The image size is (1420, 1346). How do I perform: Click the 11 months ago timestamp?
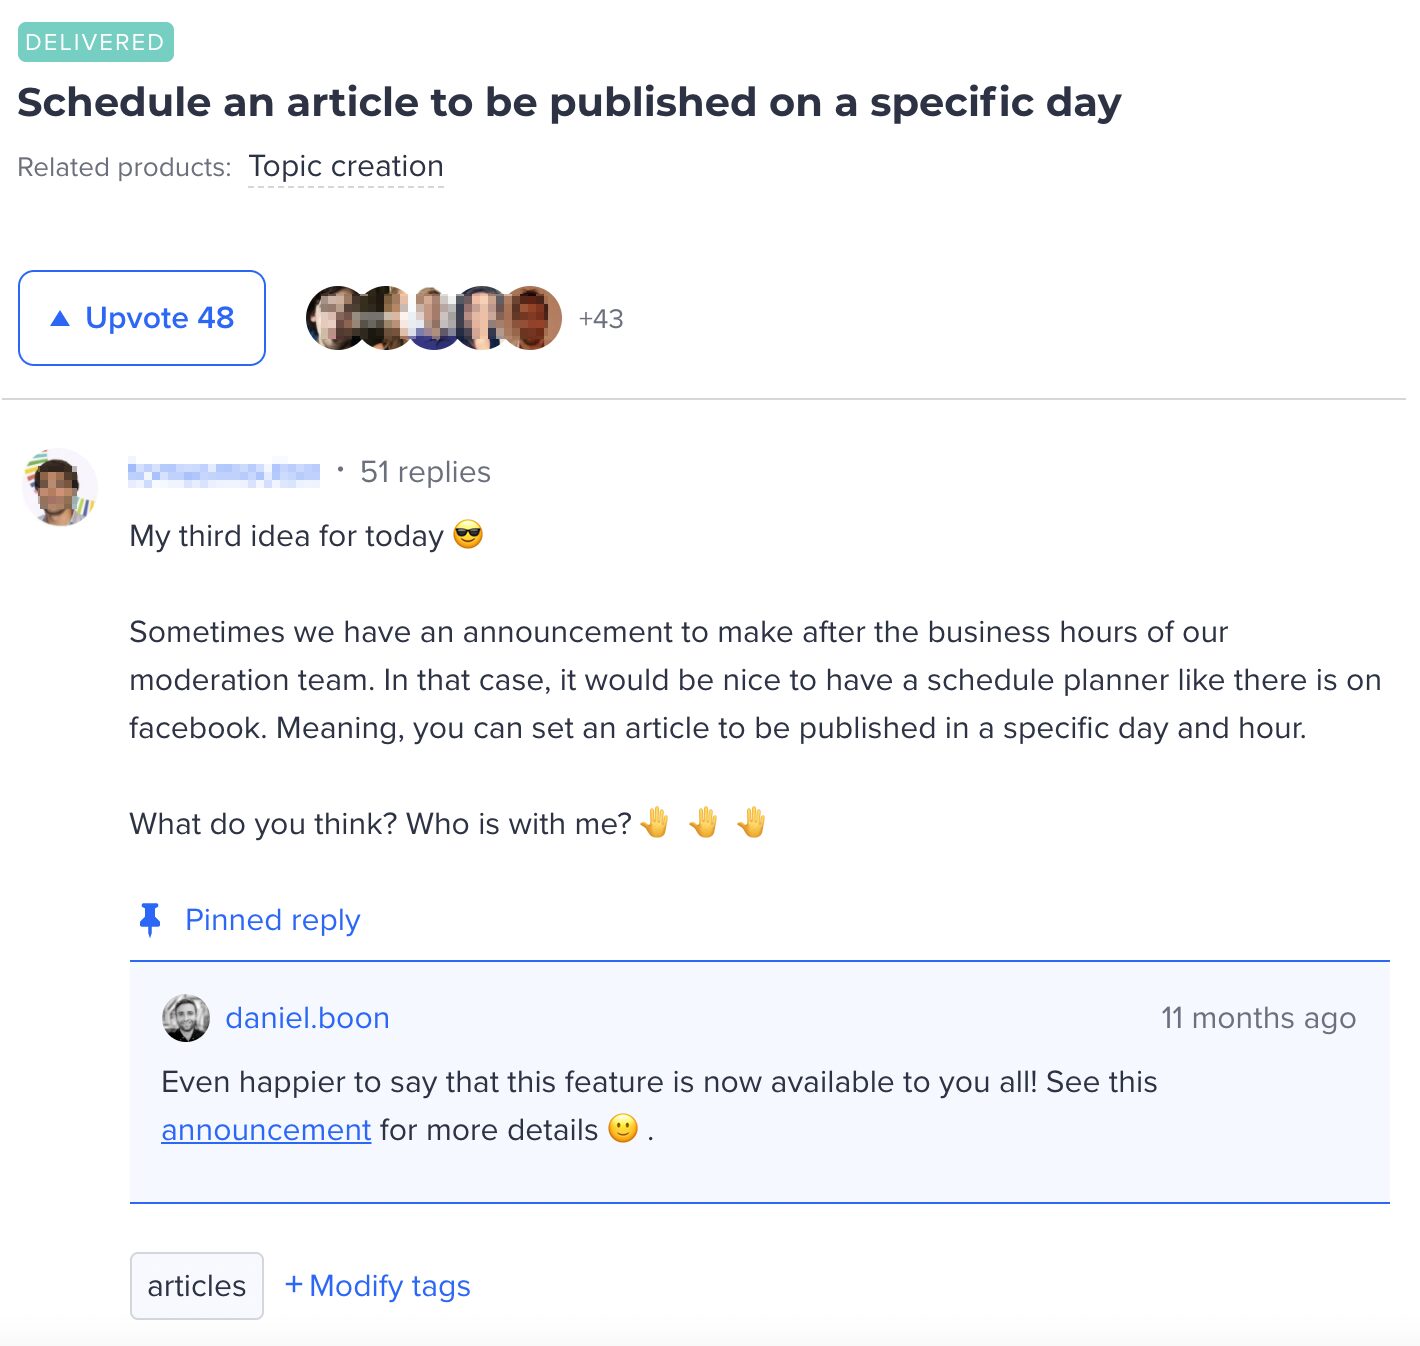point(1258,1018)
